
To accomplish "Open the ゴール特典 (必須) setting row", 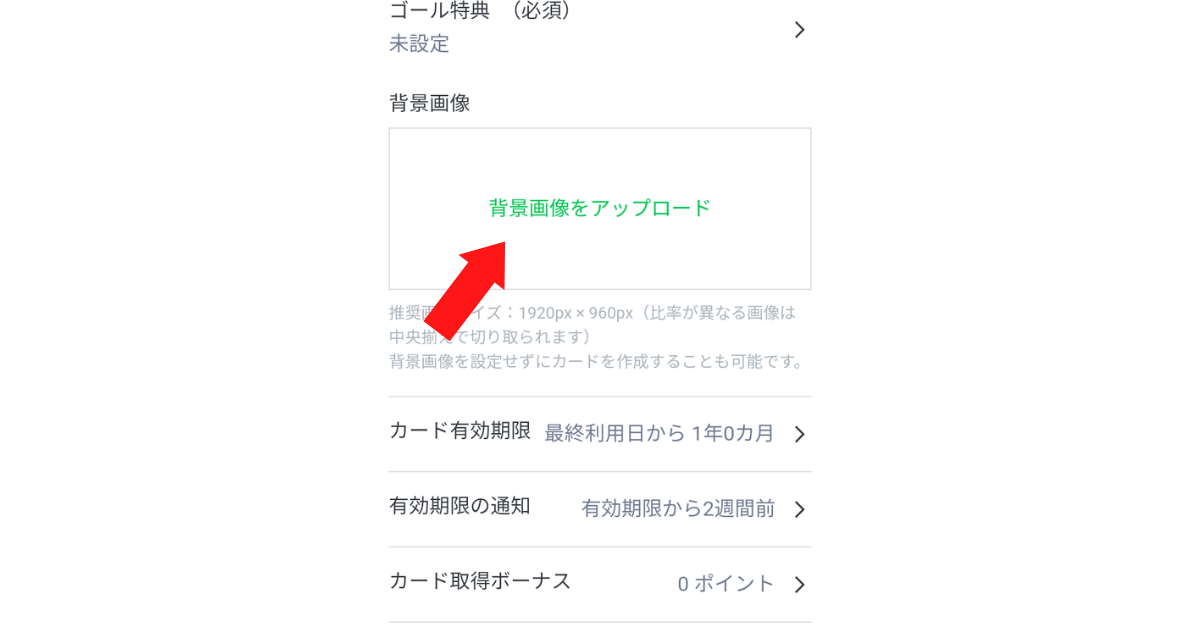I will (600, 29).
